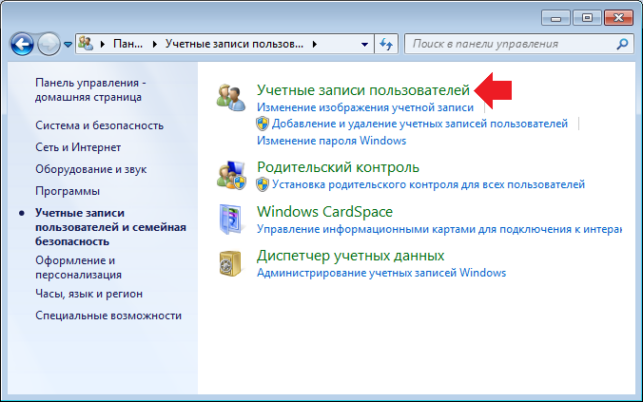Open "Установка родительского контроля для всех пользователей"
The image size is (643, 402).
click(428, 185)
